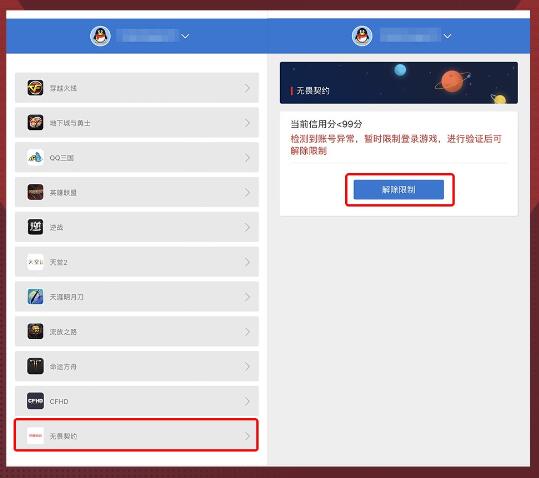Open the 天堂2 row chevron
This screenshot has height=478, width=539.
coord(247,262)
